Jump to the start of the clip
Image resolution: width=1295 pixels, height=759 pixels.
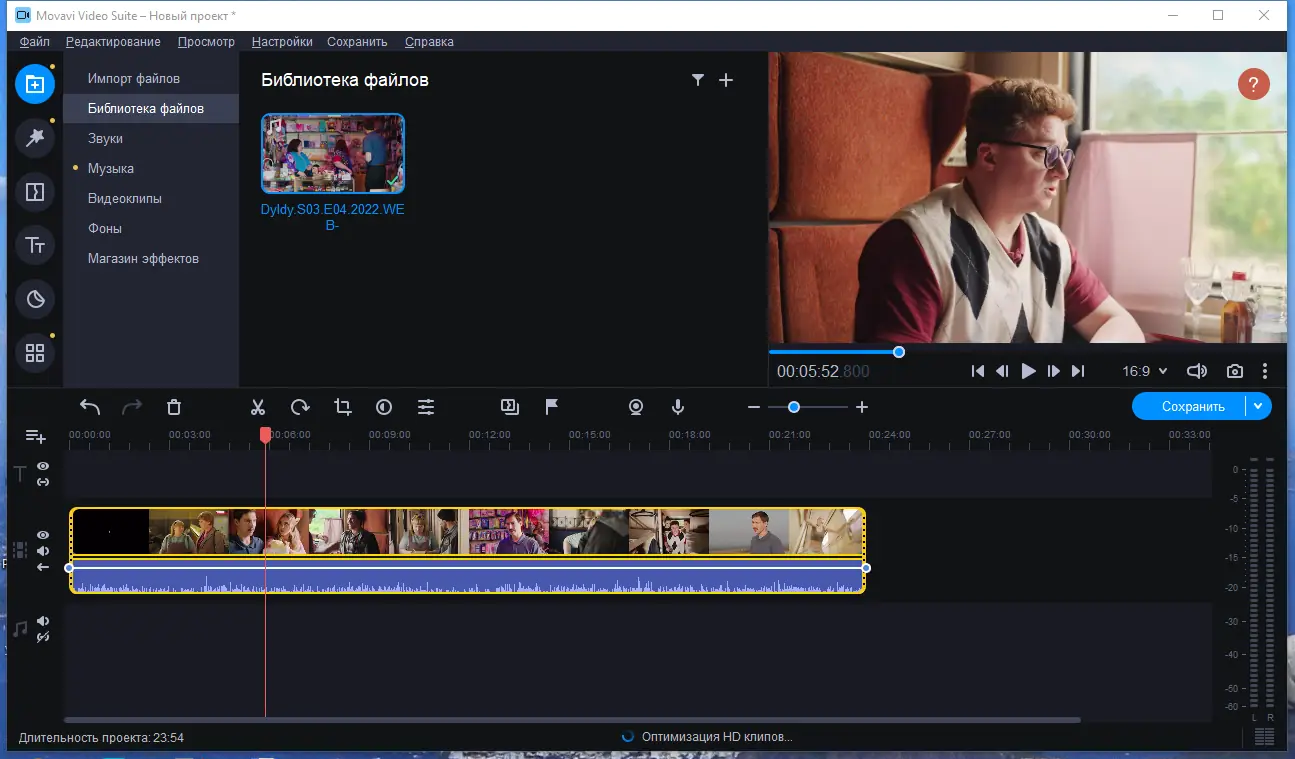click(x=978, y=371)
